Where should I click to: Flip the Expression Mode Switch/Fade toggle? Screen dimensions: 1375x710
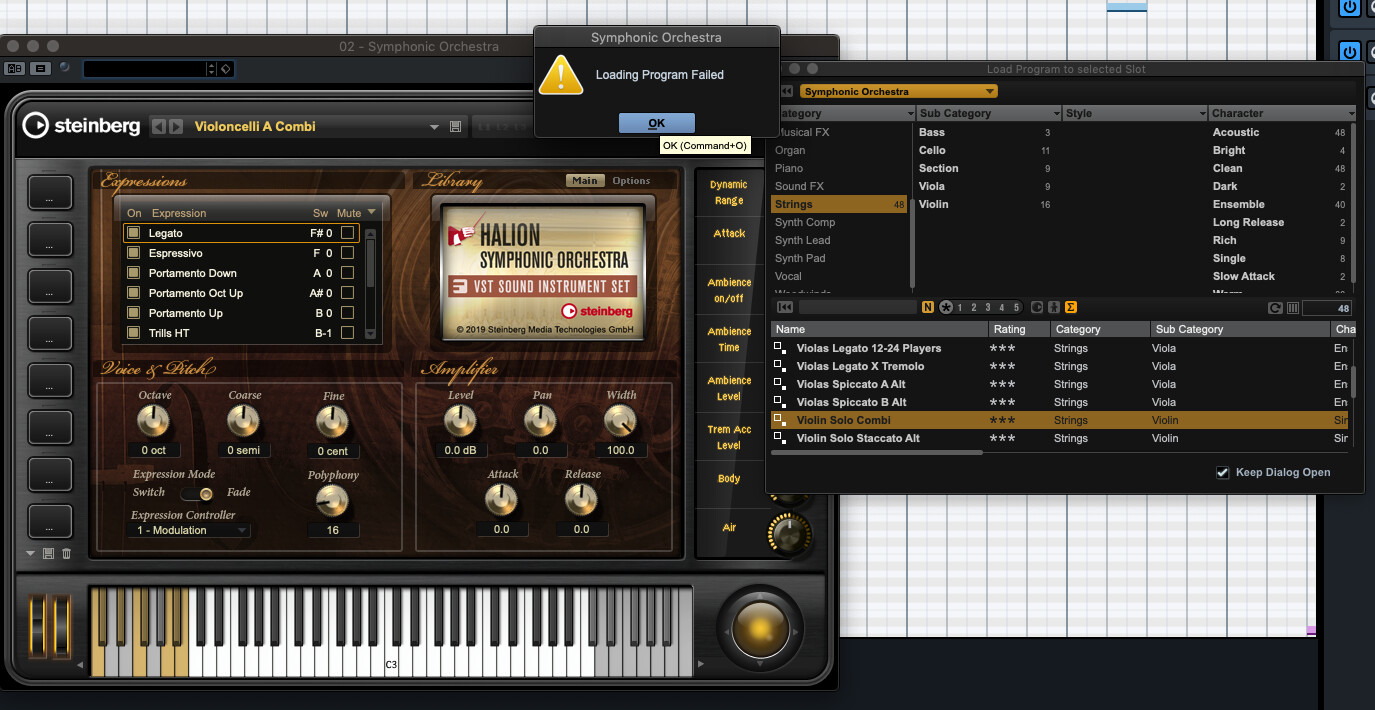pyautogui.click(x=195, y=493)
